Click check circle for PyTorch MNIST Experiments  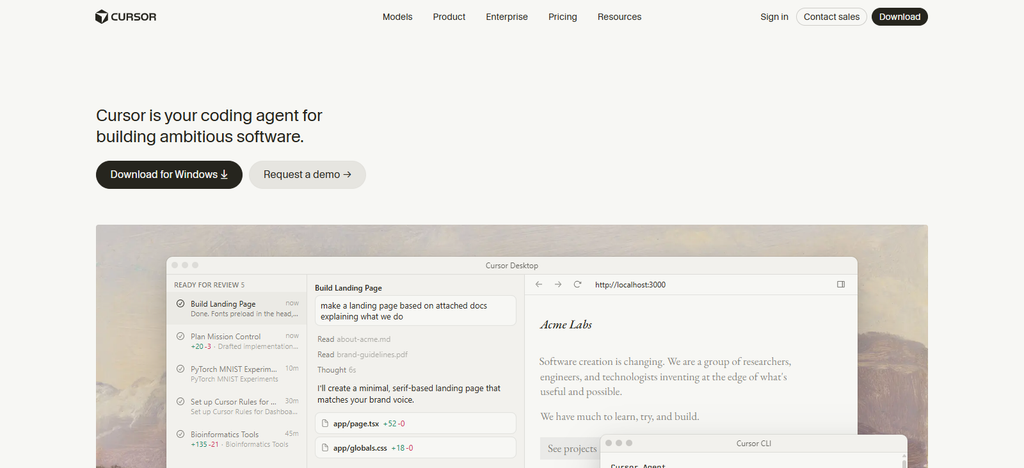pos(180,369)
